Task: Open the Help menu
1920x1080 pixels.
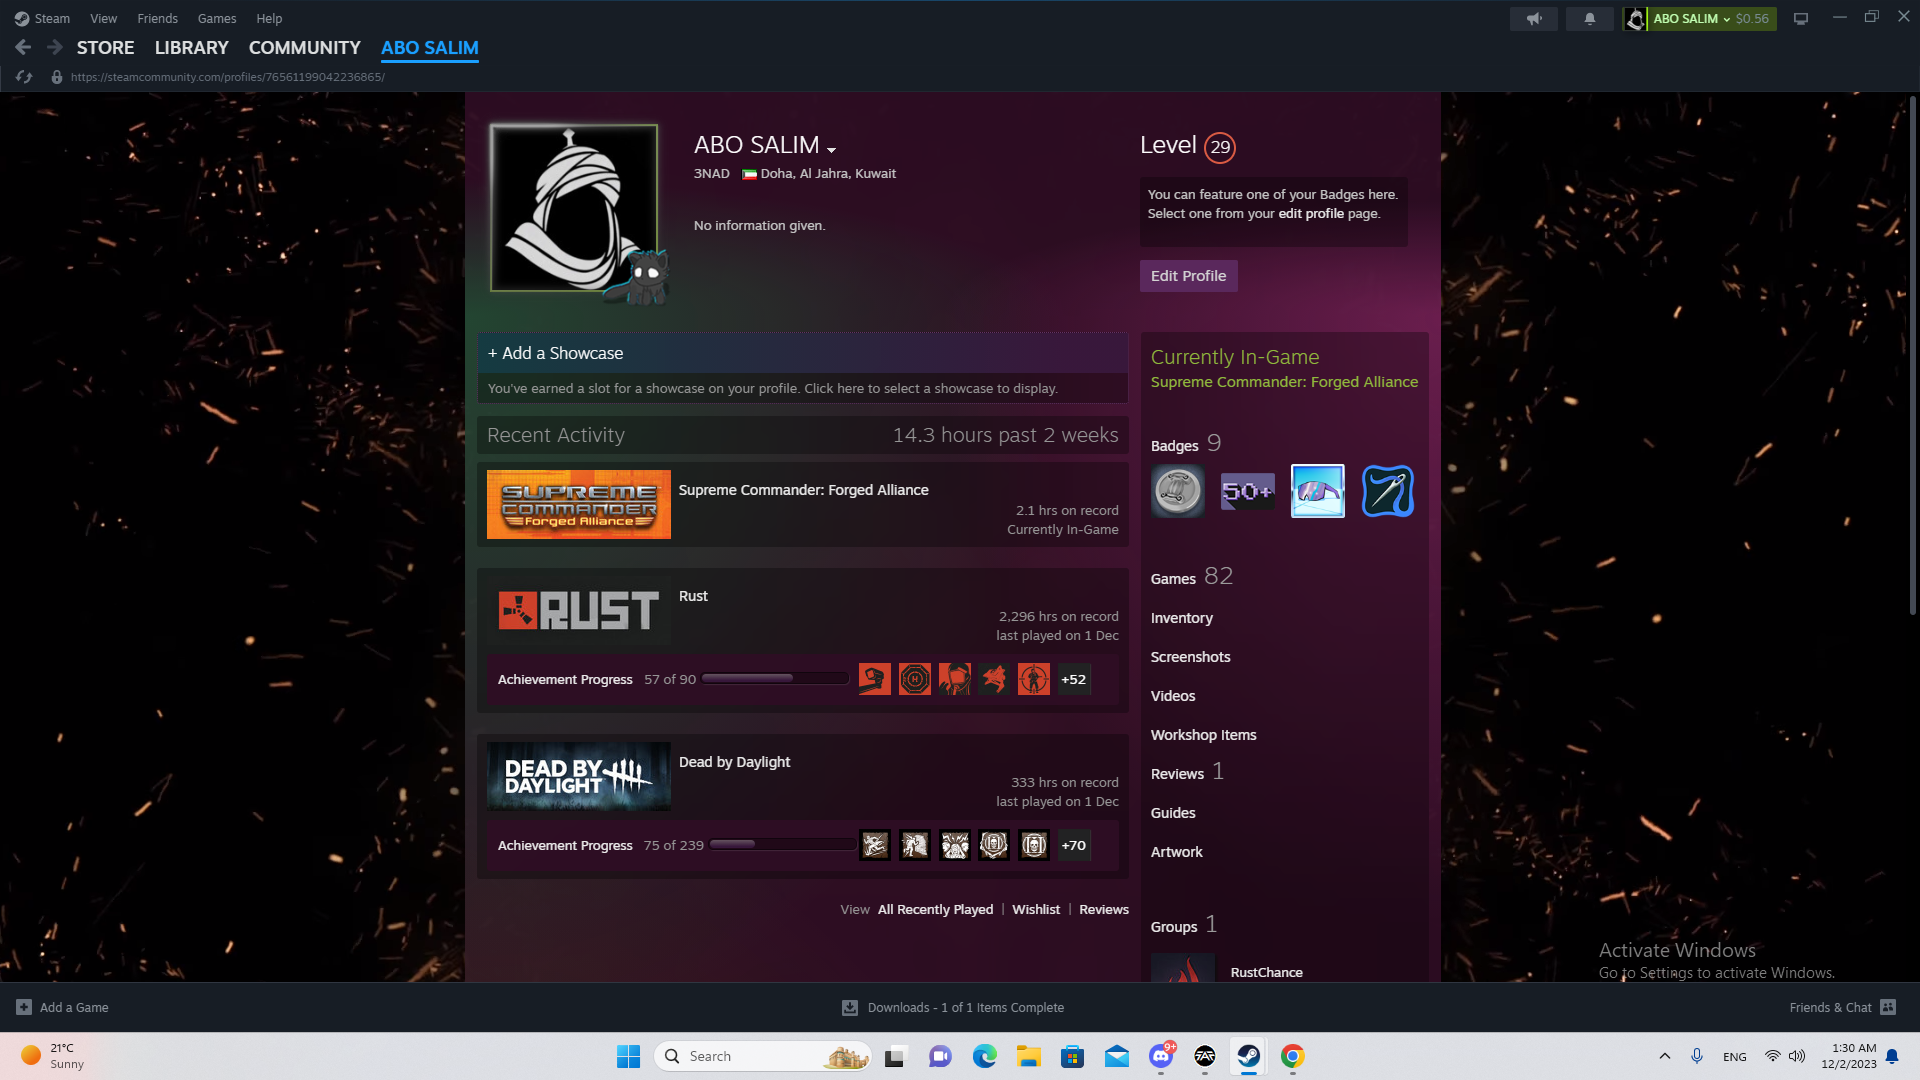Action: pos(269,18)
